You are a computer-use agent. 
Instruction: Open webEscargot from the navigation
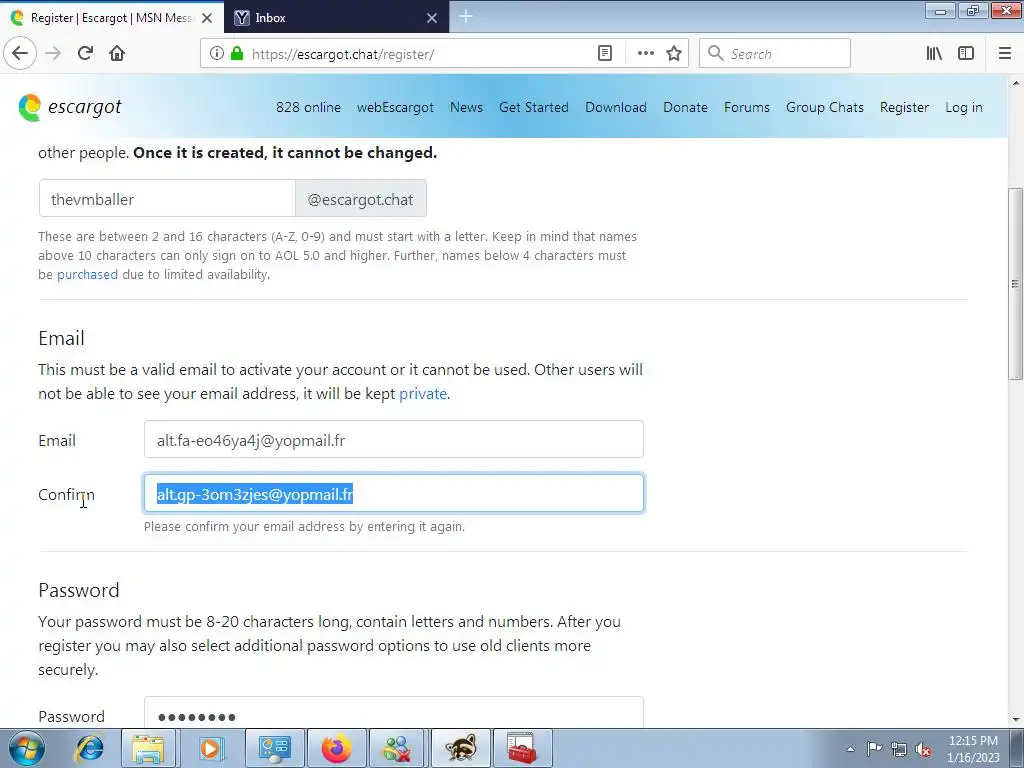pos(395,107)
